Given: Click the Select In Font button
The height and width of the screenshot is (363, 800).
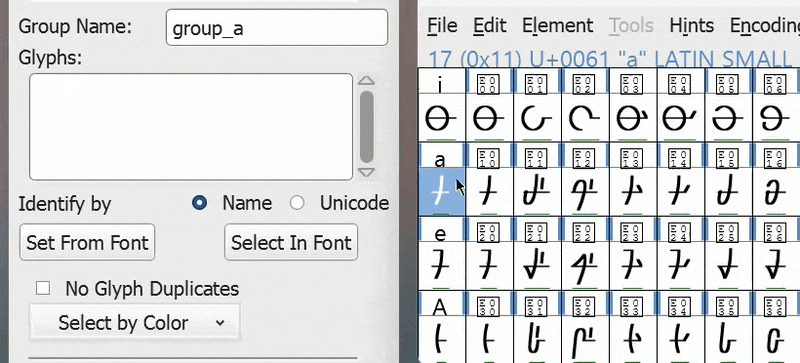Looking at the screenshot, I should click(x=291, y=242).
